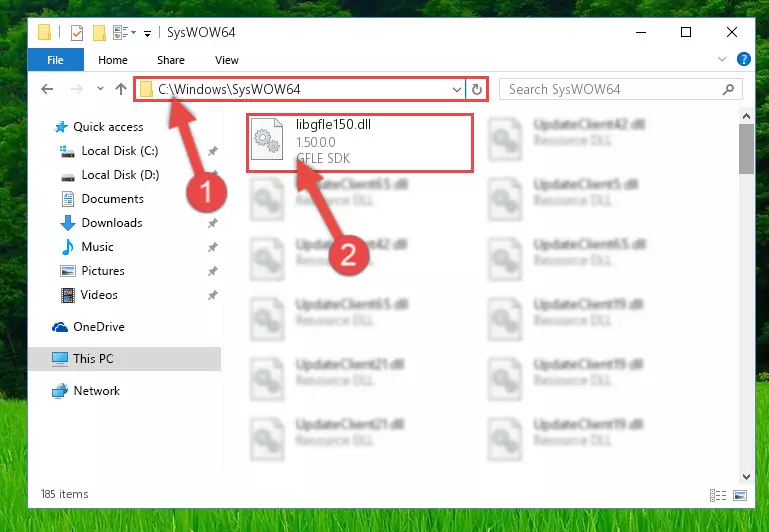Refresh the SysWOW64 folder
Screen dimensions: 769x532
[x=476, y=89]
